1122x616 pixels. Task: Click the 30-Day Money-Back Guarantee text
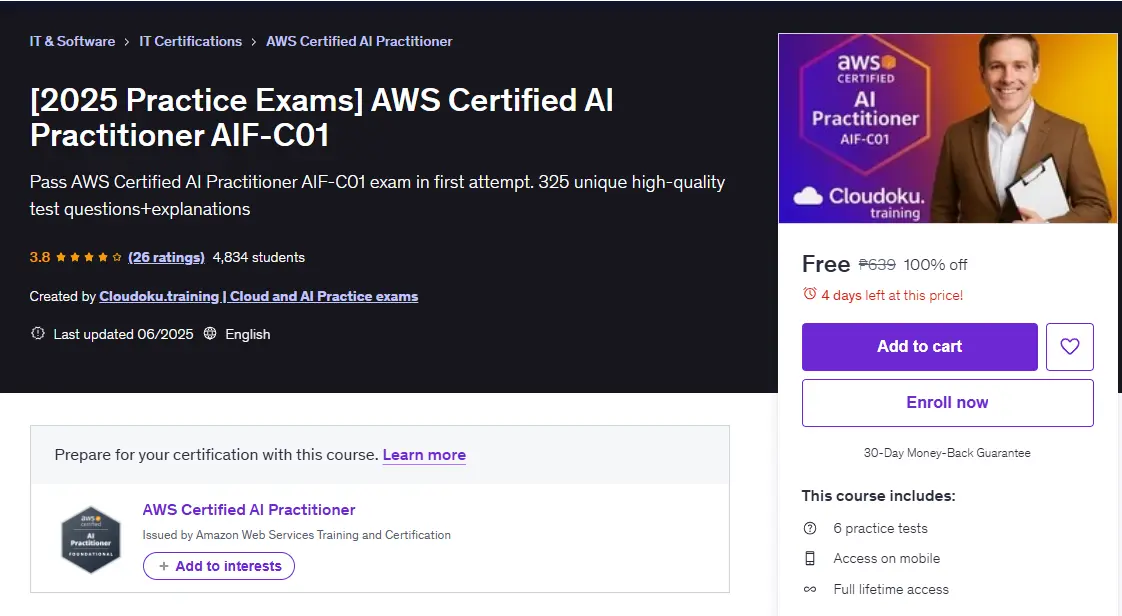(947, 453)
